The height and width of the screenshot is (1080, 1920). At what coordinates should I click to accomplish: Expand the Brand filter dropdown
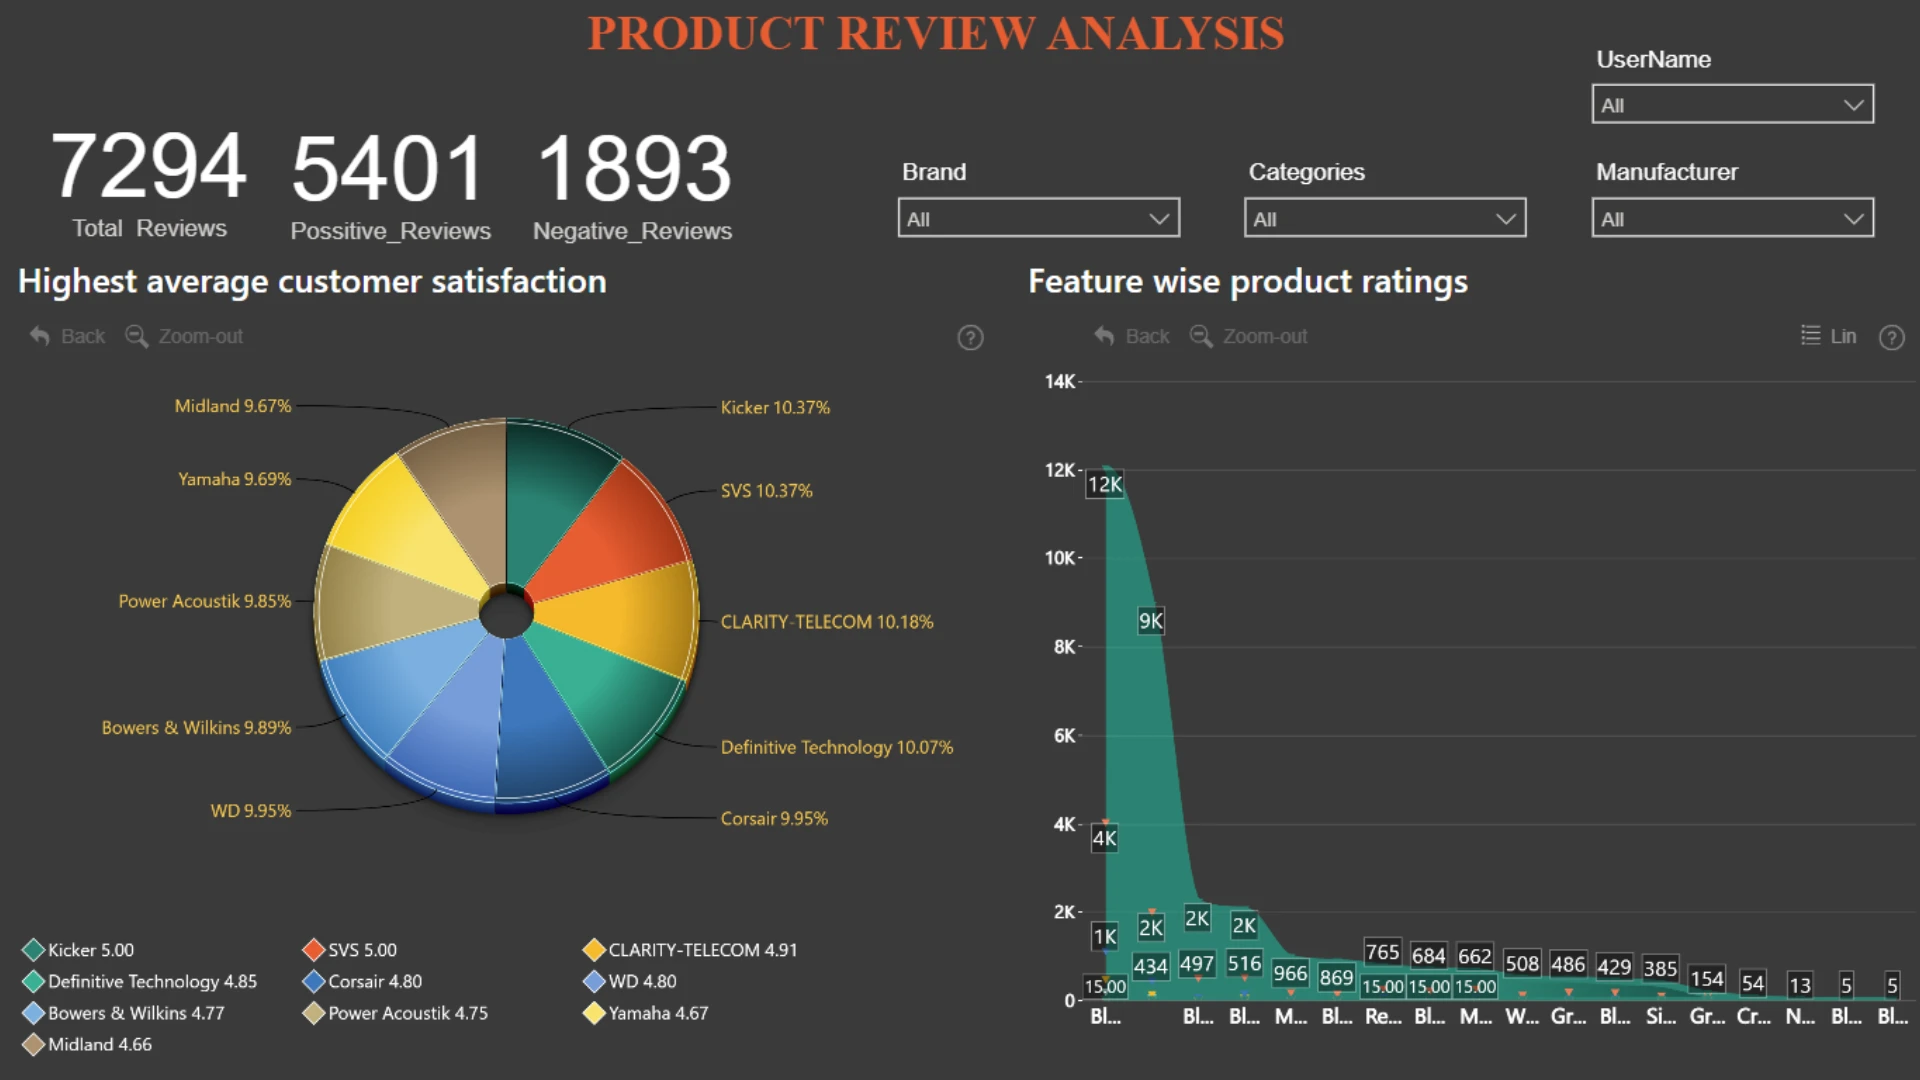pyautogui.click(x=1038, y=218)
